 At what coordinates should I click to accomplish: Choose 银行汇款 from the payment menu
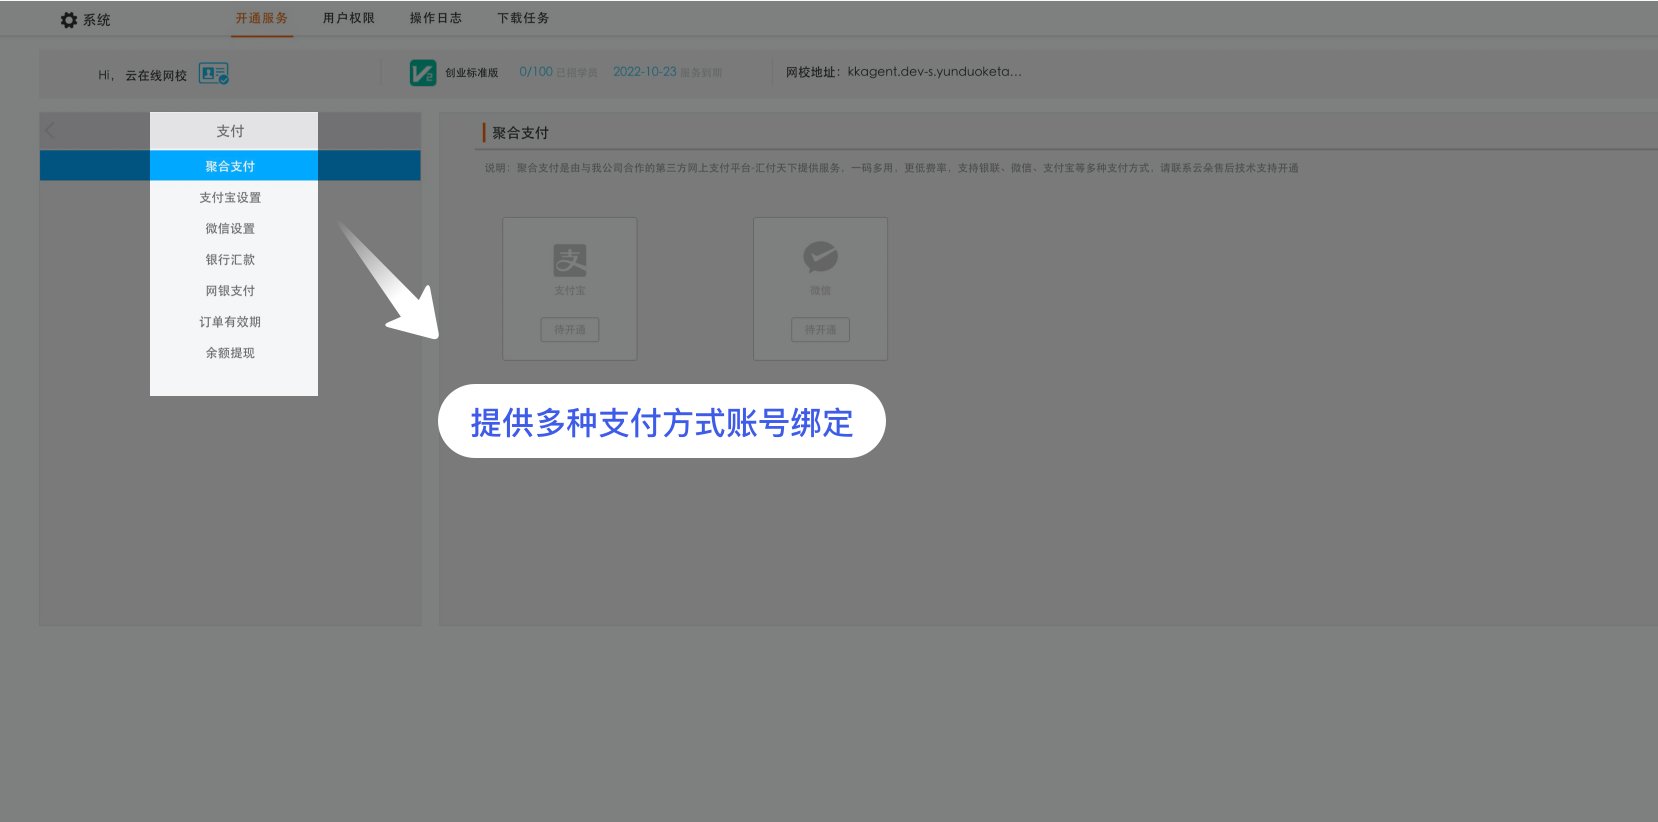coord(230,260)
